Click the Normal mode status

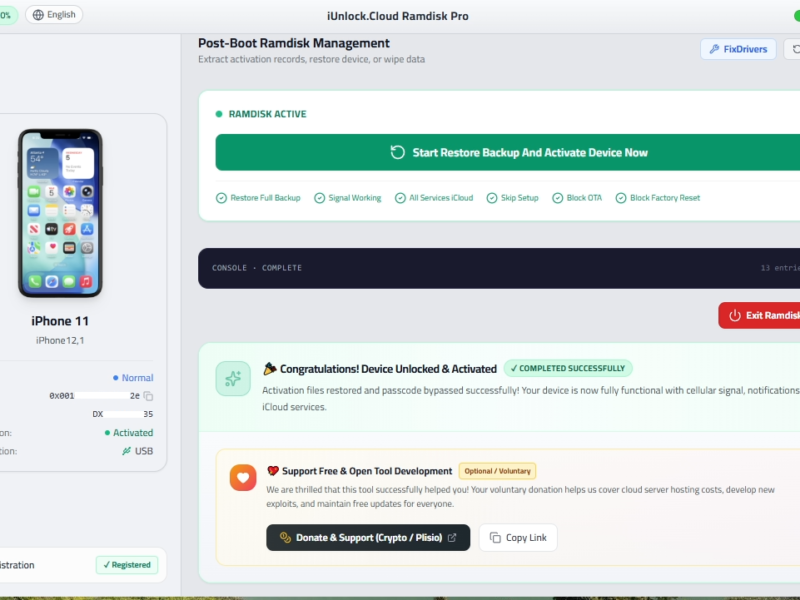(133, 378)
